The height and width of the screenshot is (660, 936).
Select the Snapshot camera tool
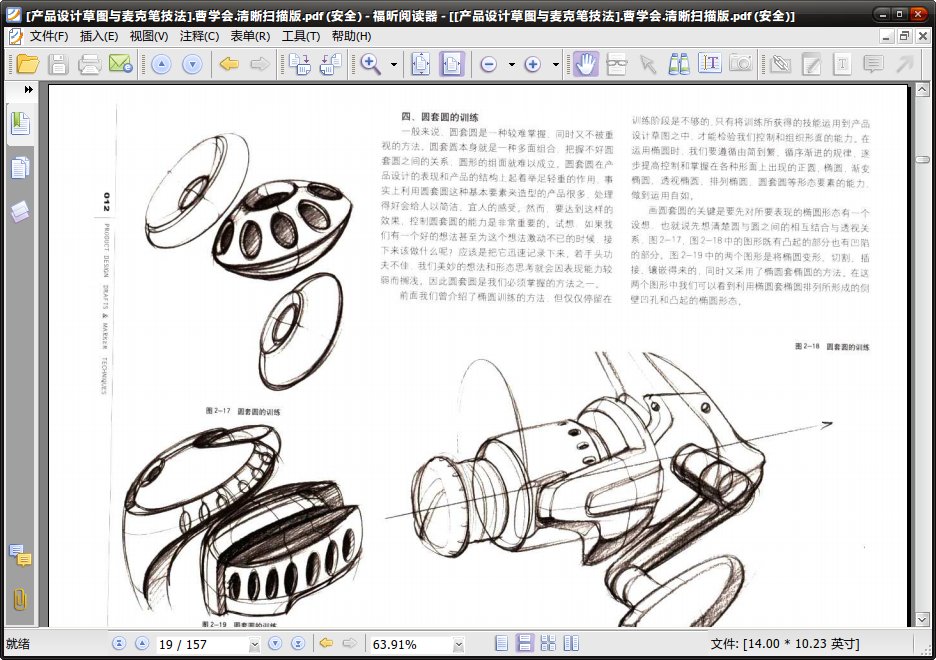pyautogui.click(x=741, y=63)
